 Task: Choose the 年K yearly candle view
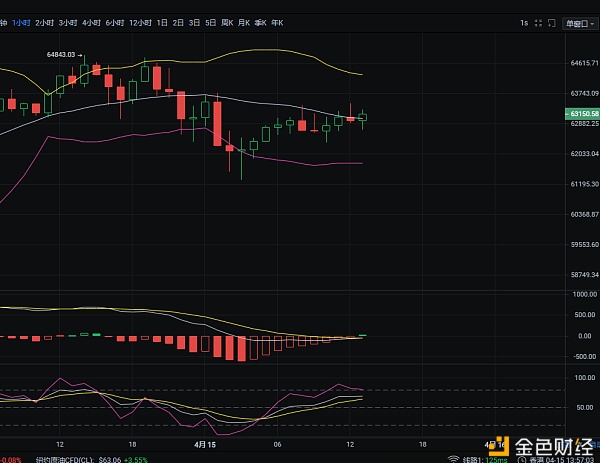[x=277, y=22]
